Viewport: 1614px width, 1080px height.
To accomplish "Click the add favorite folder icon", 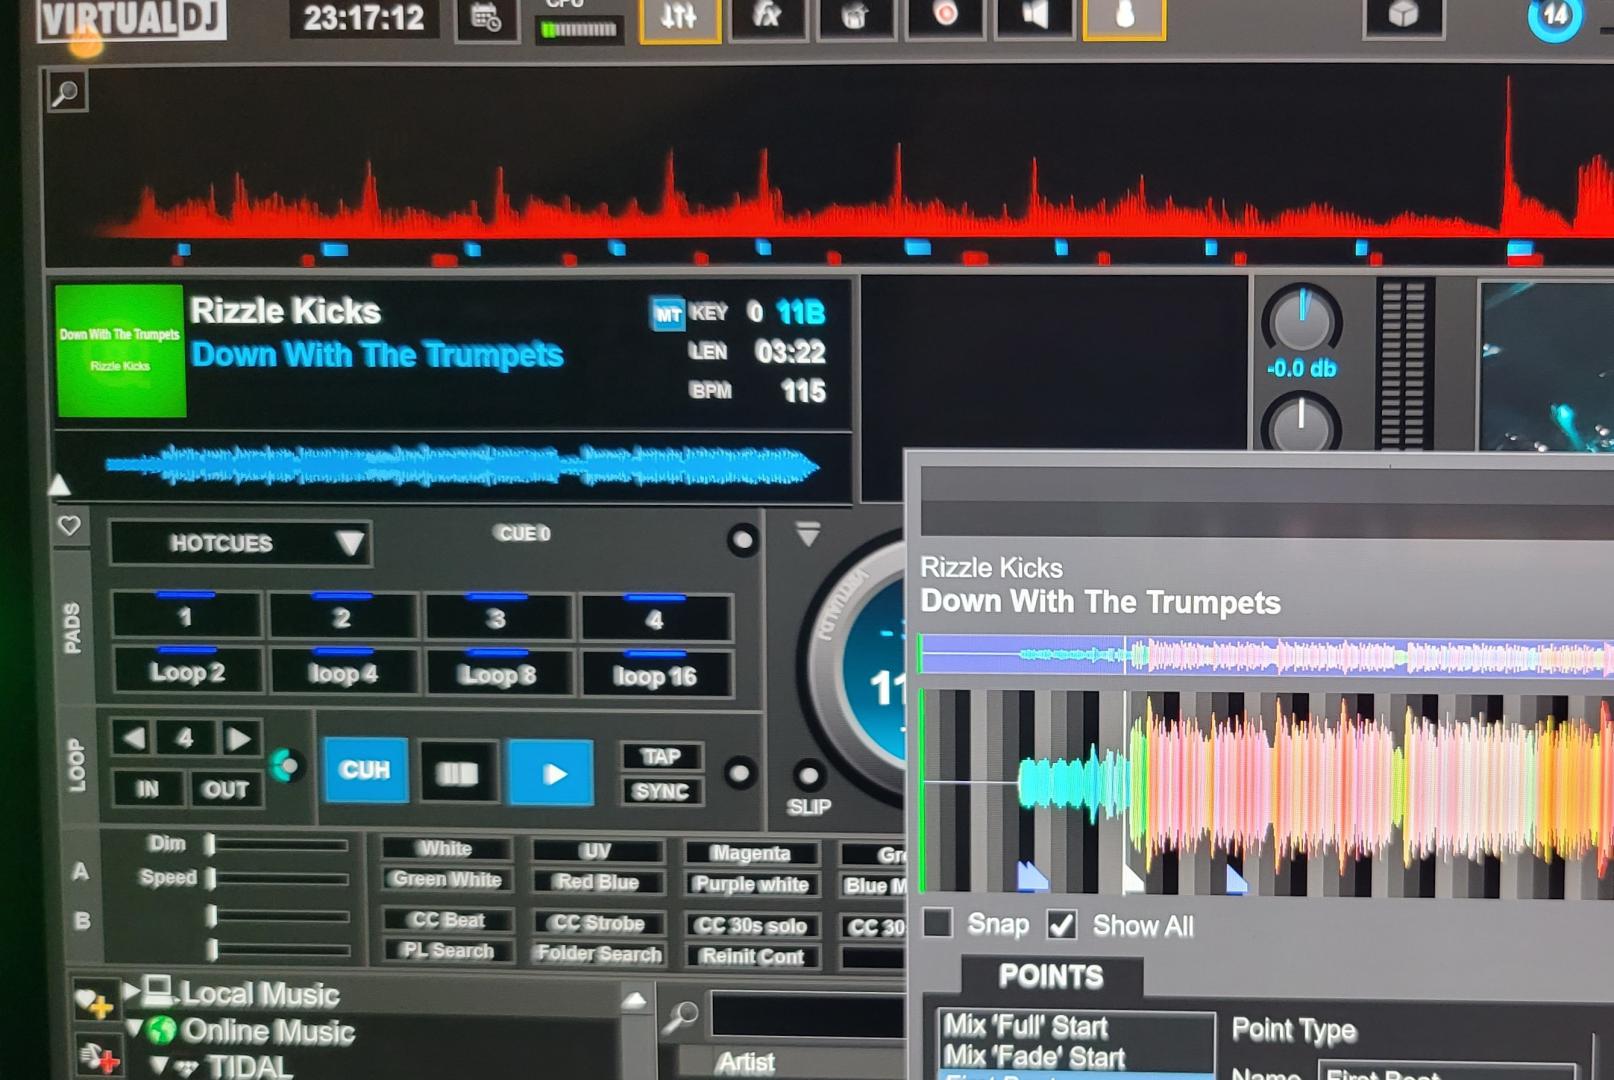I will pos(95,1001).
